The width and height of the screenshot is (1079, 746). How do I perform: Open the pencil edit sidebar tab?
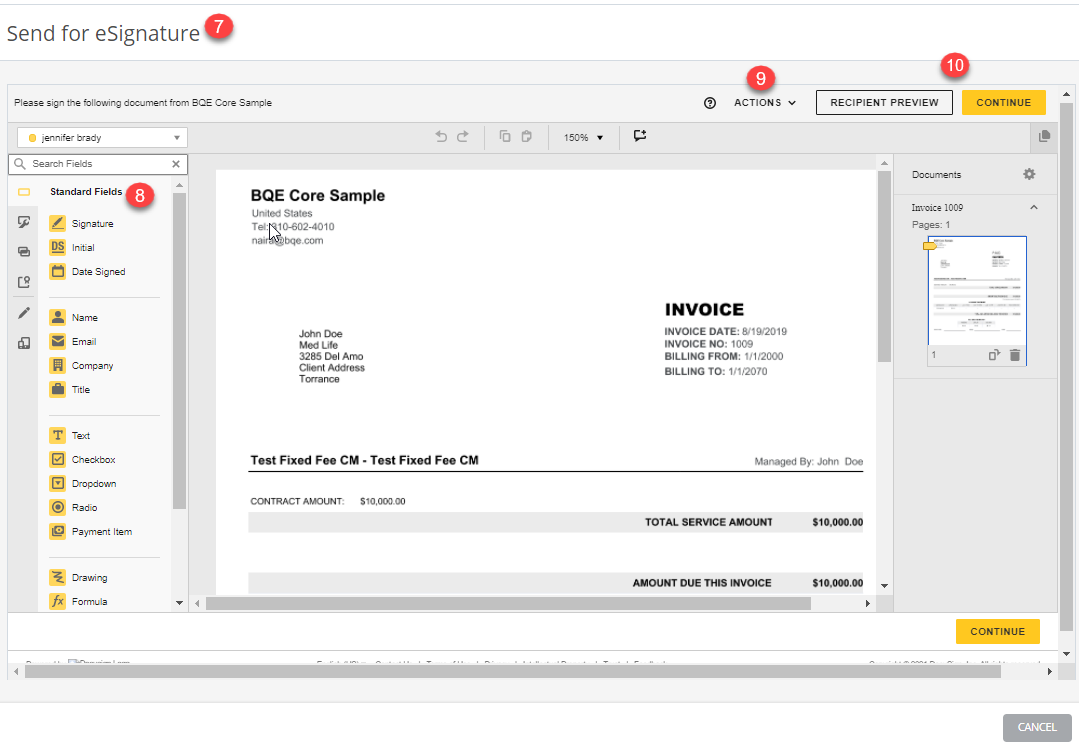coord(24,313)
